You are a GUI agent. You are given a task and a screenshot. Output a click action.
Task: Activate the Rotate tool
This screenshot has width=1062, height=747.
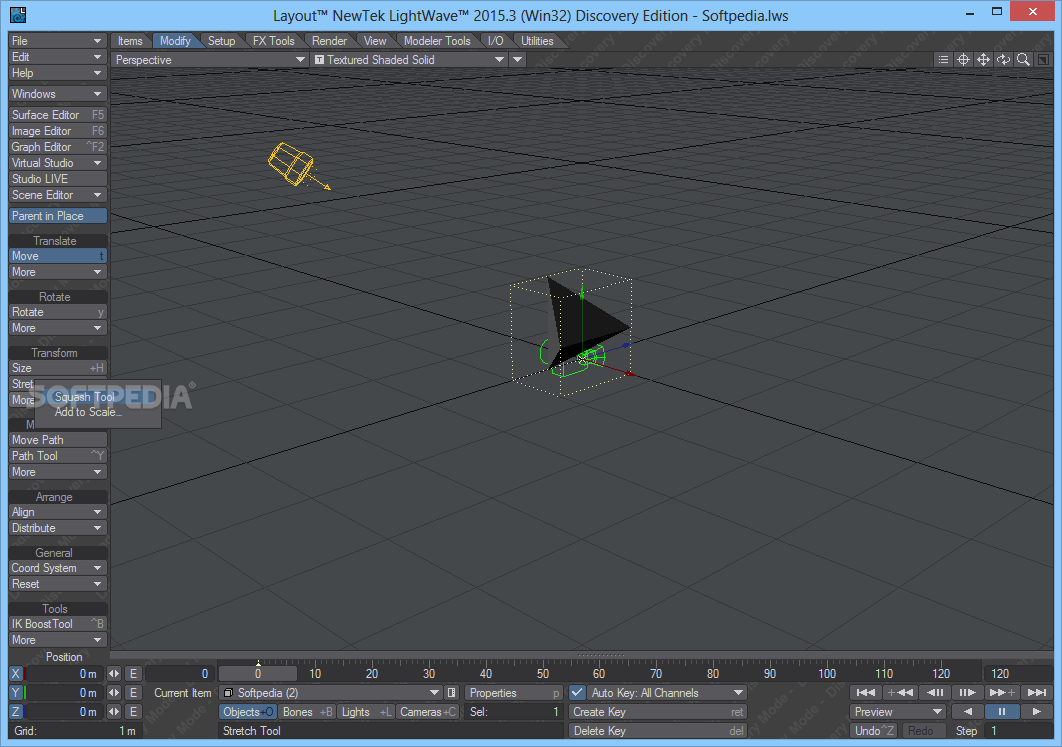[58, 312]
